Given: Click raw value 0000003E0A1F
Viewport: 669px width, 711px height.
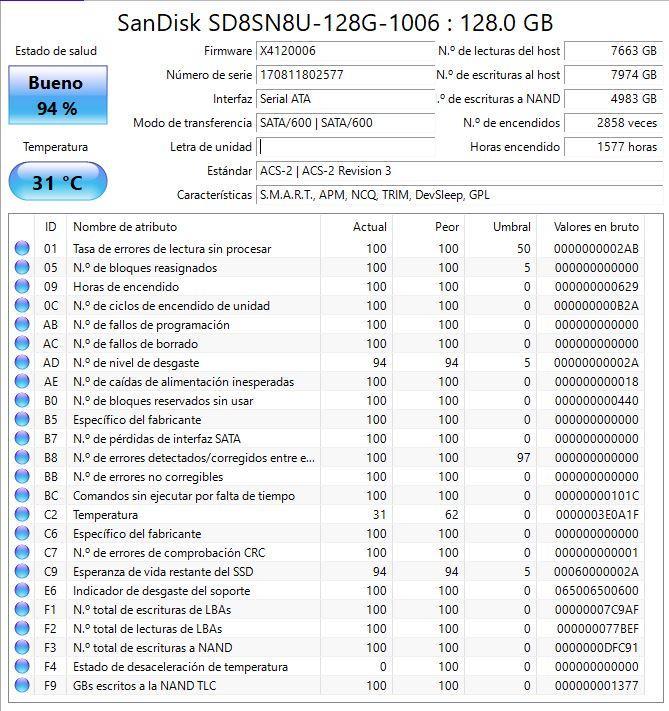Looking at the screenshot, I should point(597,515).
